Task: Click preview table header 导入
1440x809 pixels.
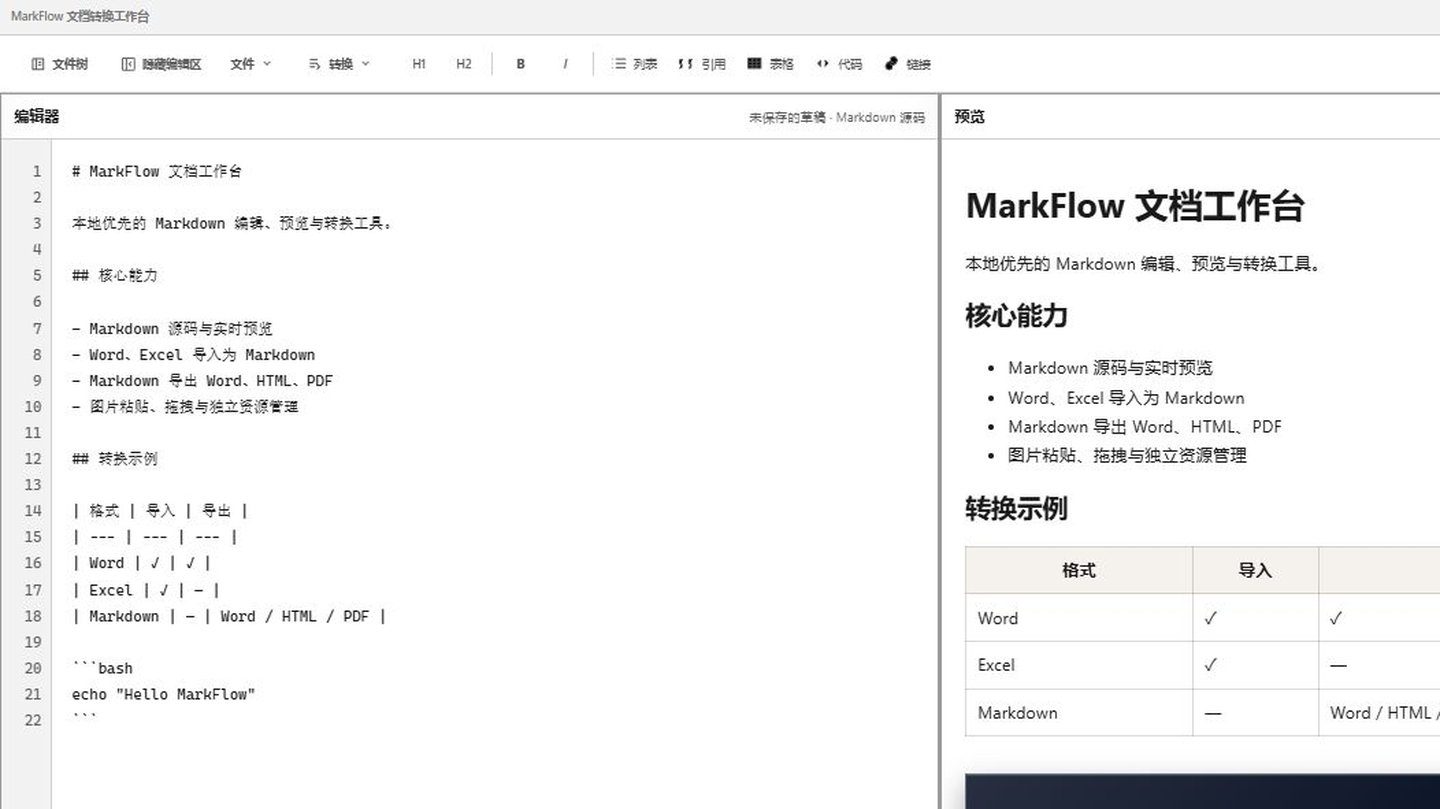Action: coord(1255,570)
